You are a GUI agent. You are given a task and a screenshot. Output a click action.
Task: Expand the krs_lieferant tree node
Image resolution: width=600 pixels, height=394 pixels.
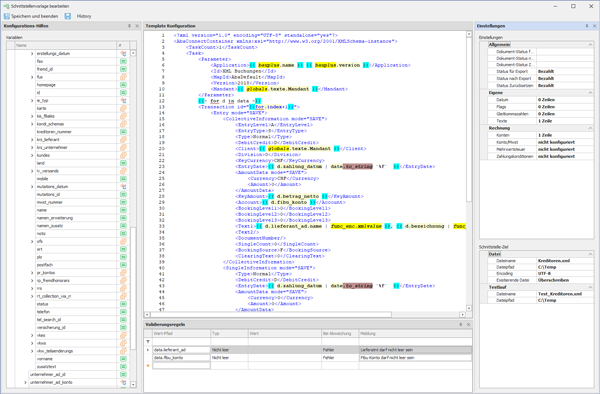(x=32, y=140)
